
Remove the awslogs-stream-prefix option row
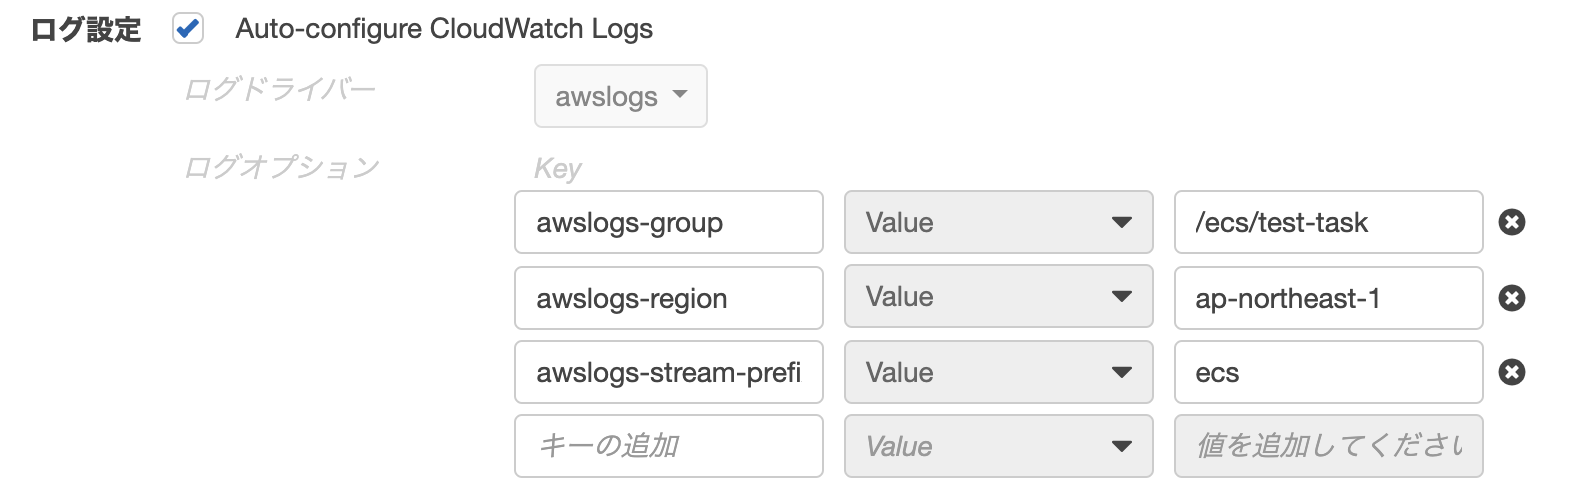pos(1511,372)
